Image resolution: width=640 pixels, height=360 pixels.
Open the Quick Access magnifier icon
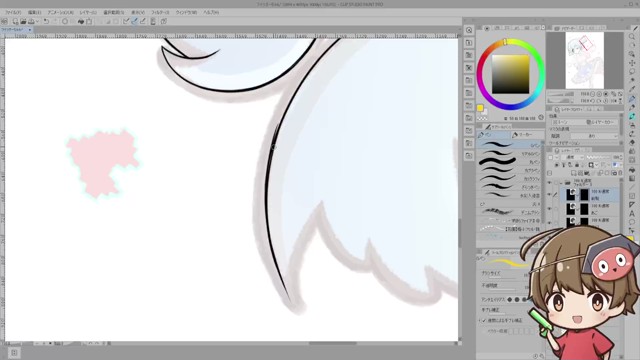469,30
